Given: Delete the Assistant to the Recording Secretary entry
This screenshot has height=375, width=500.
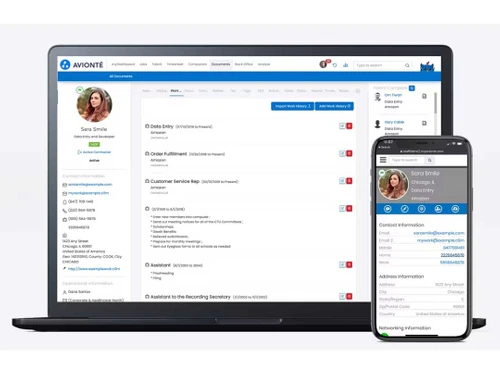Looking at the screenshot, I should coord(349,296).
